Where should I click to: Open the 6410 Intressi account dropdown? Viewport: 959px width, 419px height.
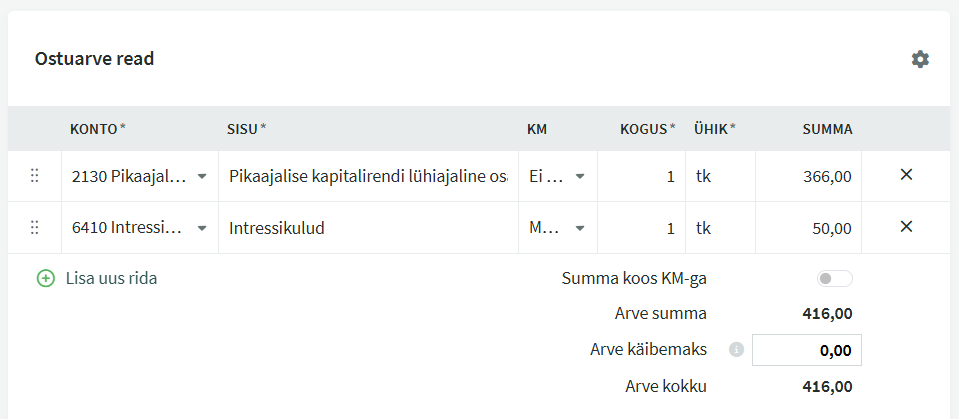tap(140, 228)
